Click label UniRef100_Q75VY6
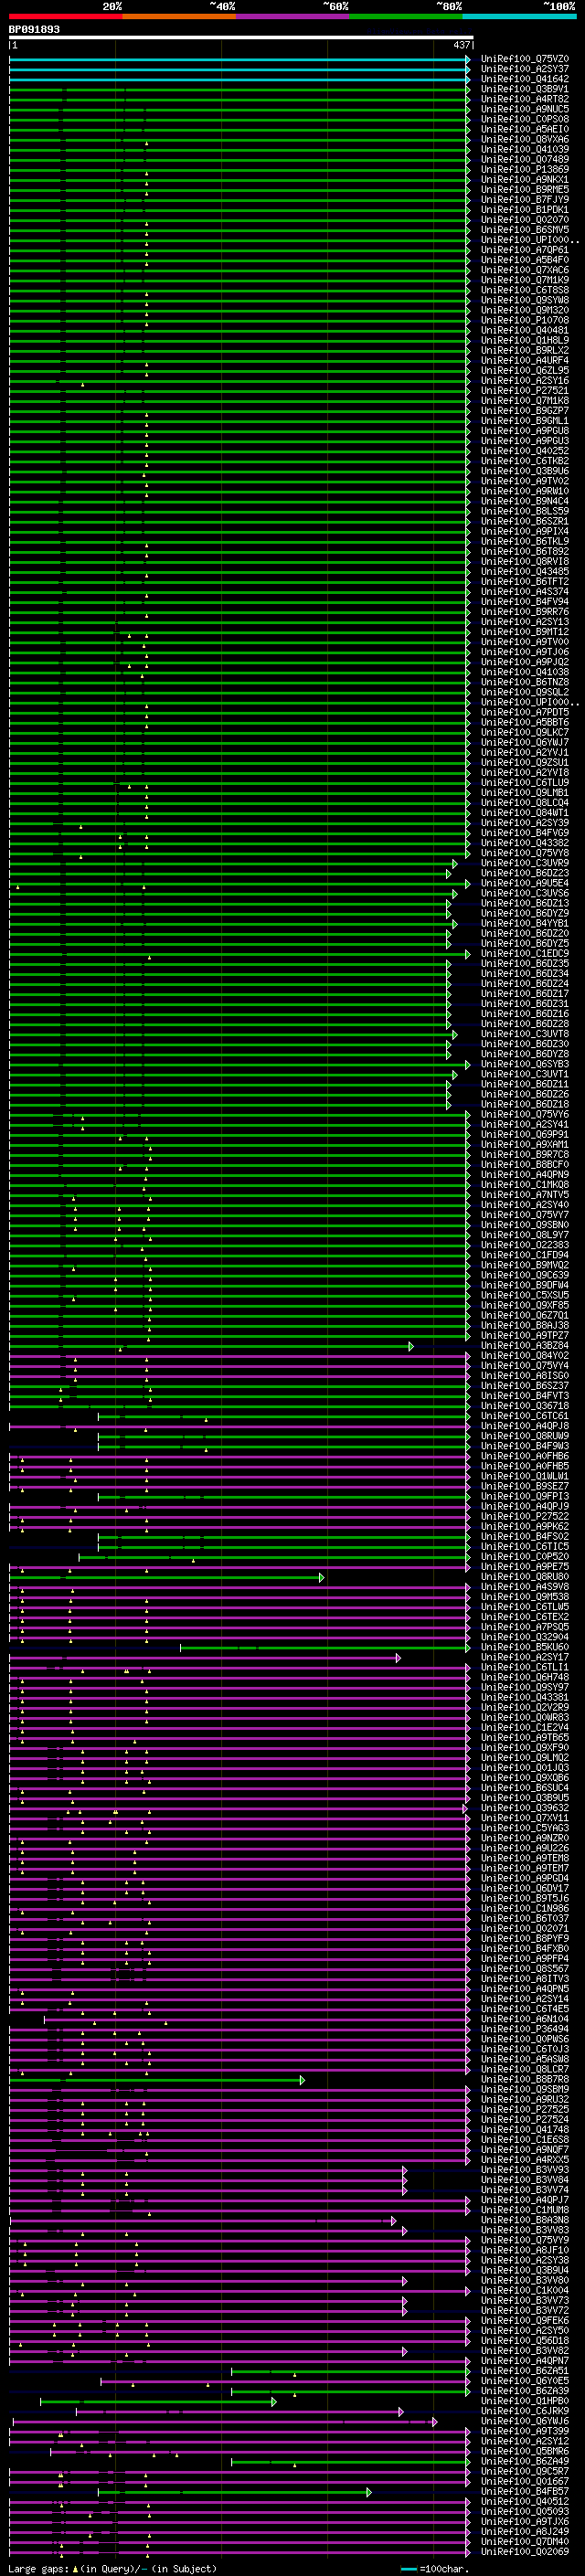Viewport: 585px width, 2576px height. click(x=525, y=1114)
